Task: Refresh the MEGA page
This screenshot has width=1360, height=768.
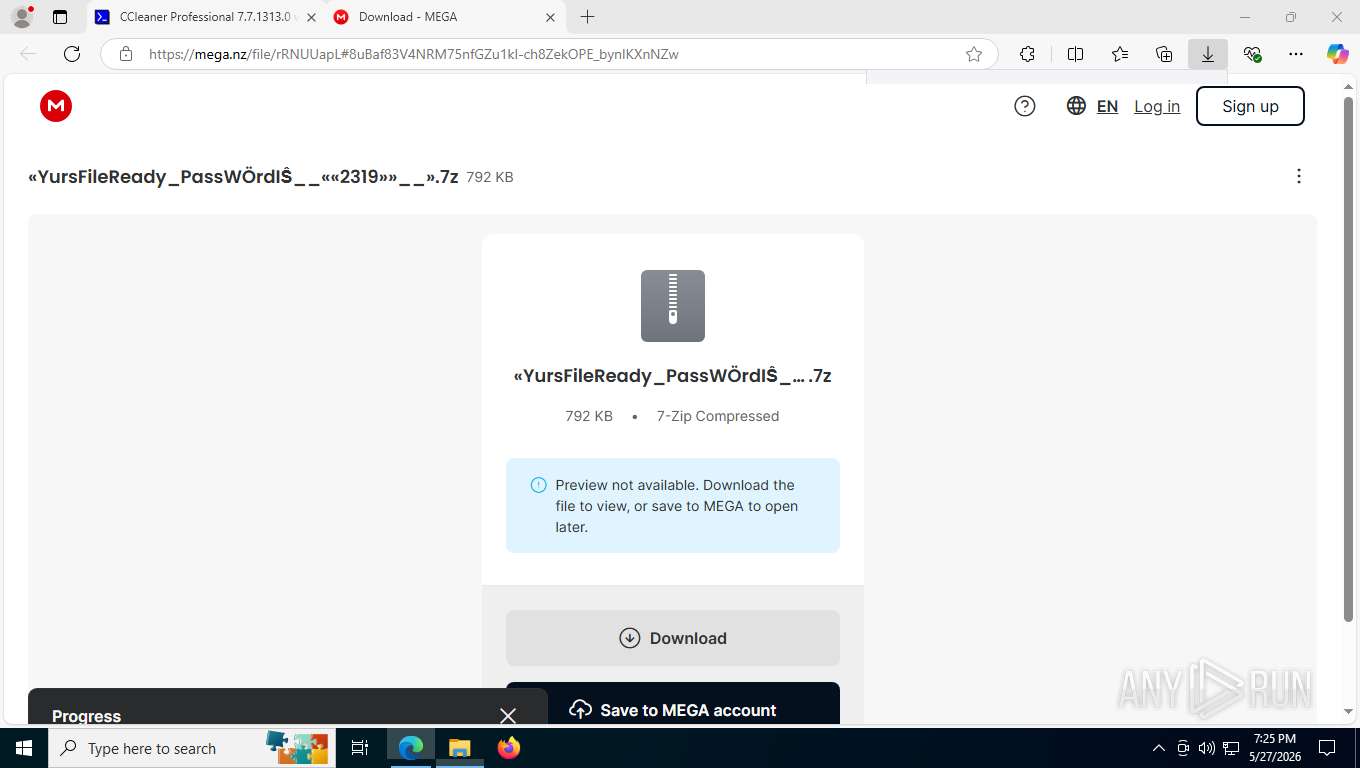Action: pos(72,54)
